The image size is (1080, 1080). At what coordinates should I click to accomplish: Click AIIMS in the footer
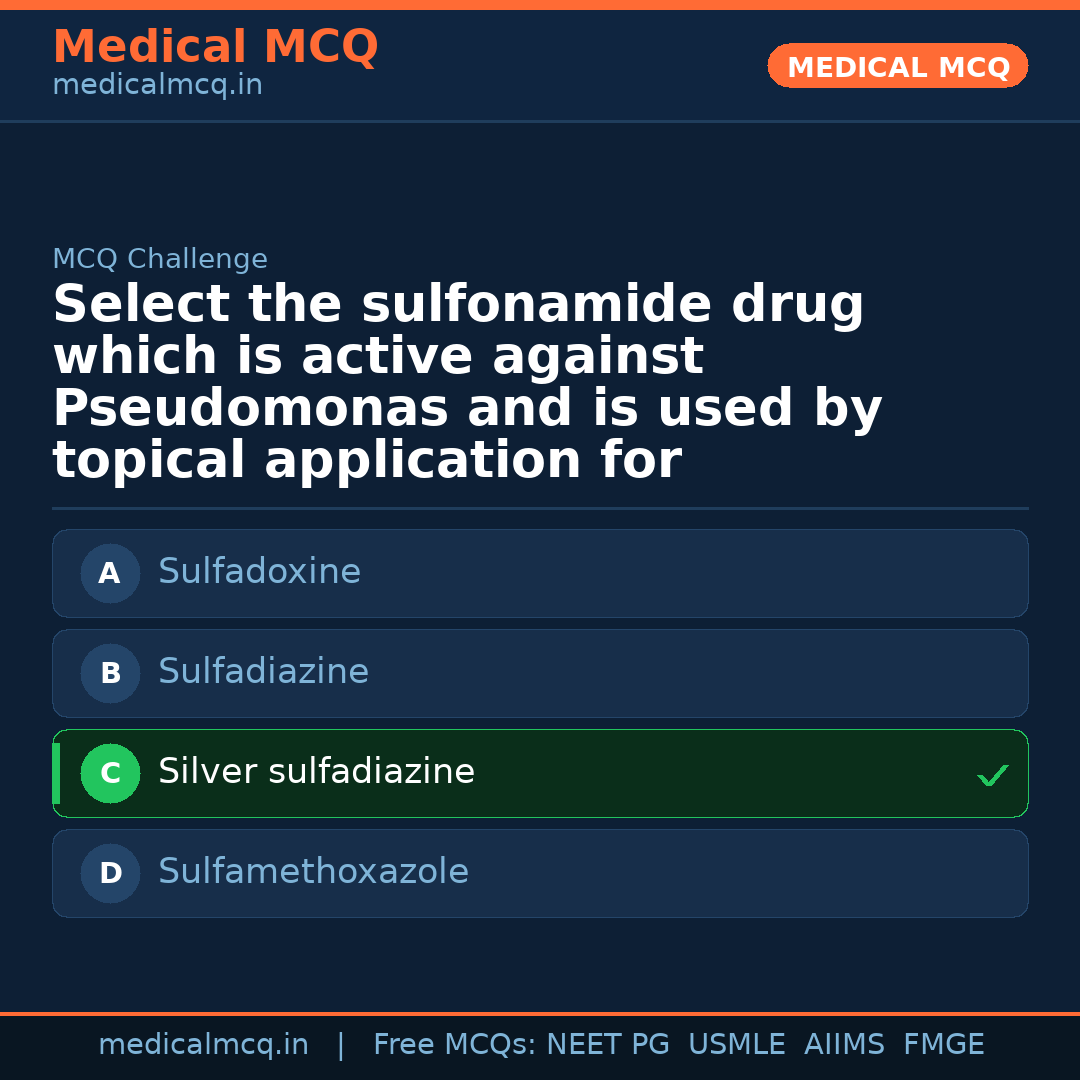pyautogui.click(x=844, y=1045)
